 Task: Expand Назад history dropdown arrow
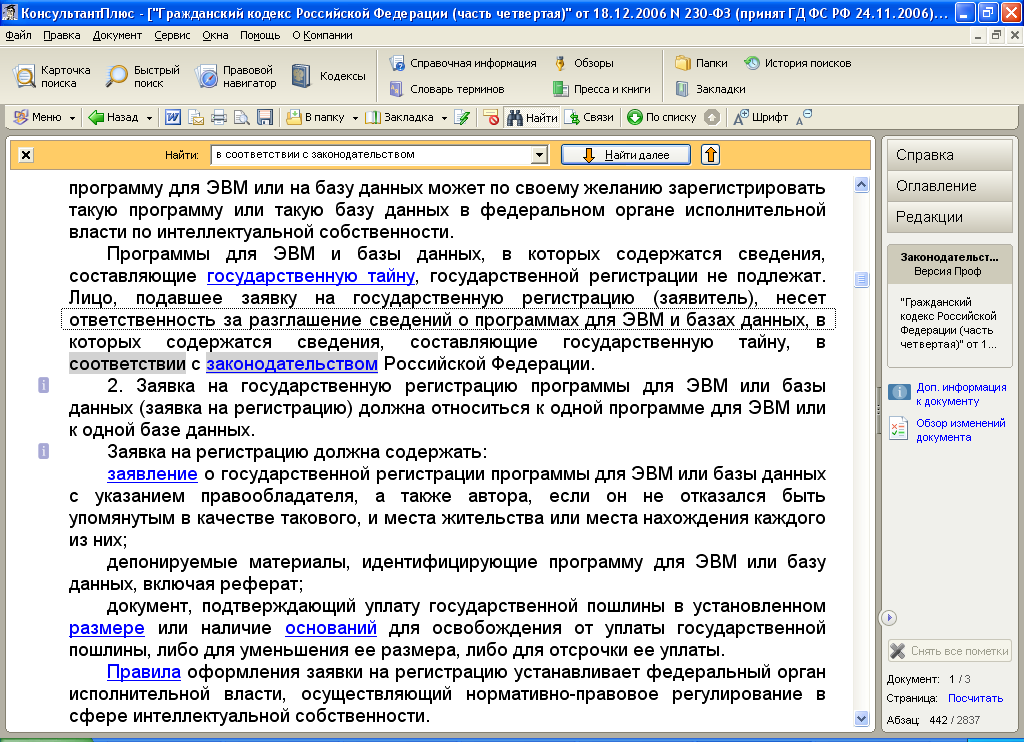tap(149, 118)
